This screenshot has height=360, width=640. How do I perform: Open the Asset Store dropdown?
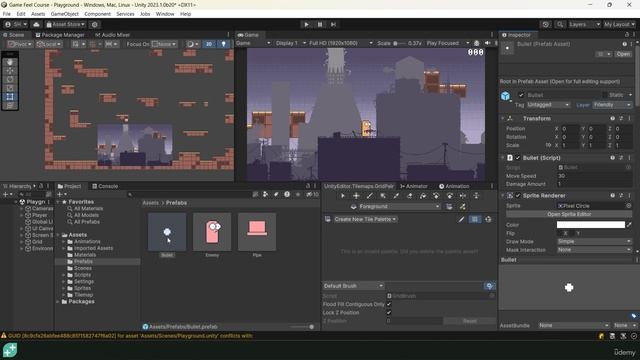click(66, 24)
